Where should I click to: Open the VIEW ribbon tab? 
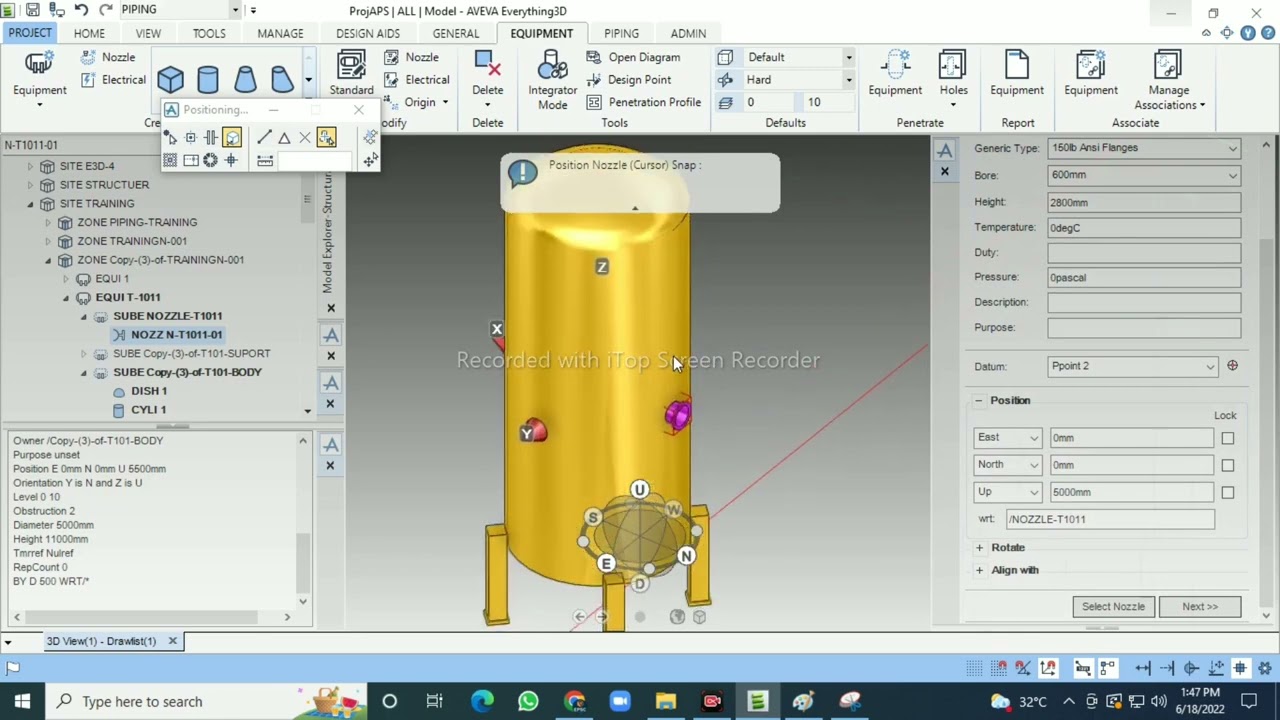[x=148, y=33]
